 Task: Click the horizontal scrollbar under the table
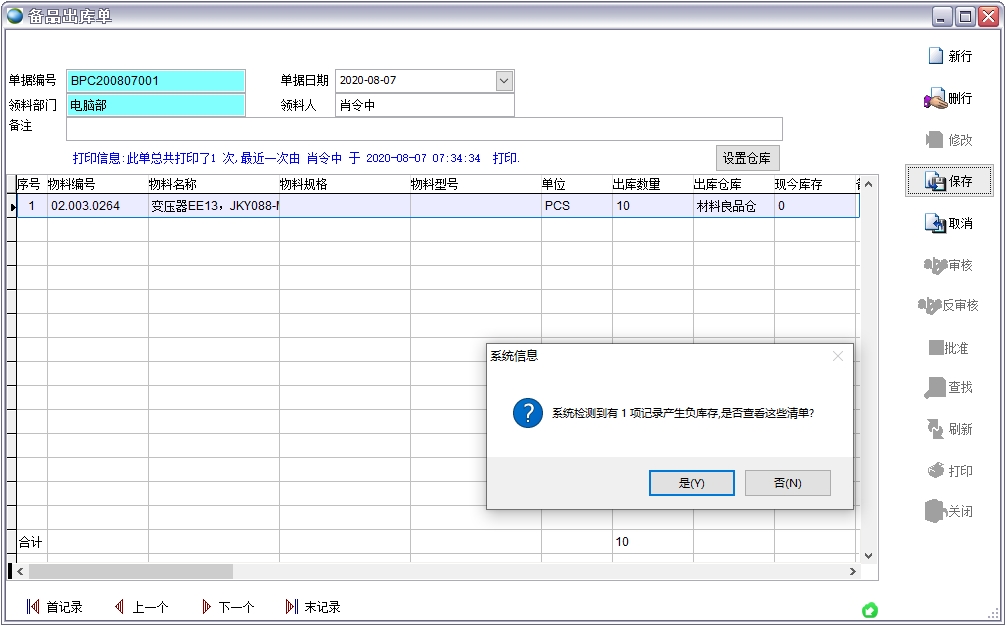(130, 571)
